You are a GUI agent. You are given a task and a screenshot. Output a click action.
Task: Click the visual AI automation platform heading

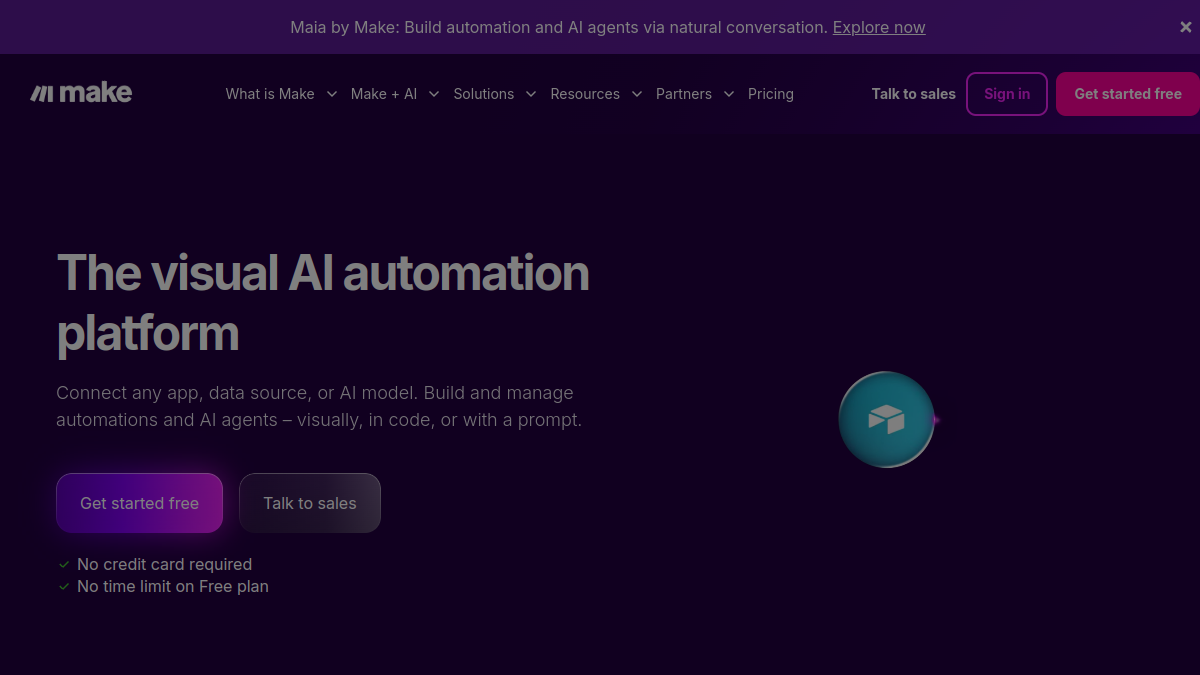[323, 302]
